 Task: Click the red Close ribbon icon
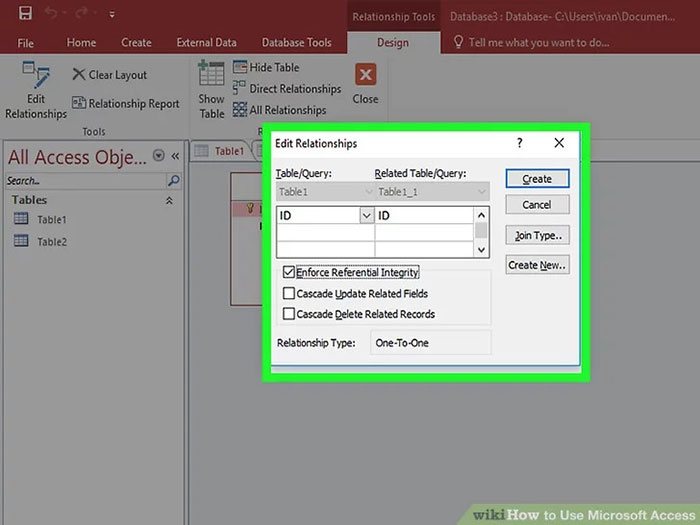coord(365,76)
